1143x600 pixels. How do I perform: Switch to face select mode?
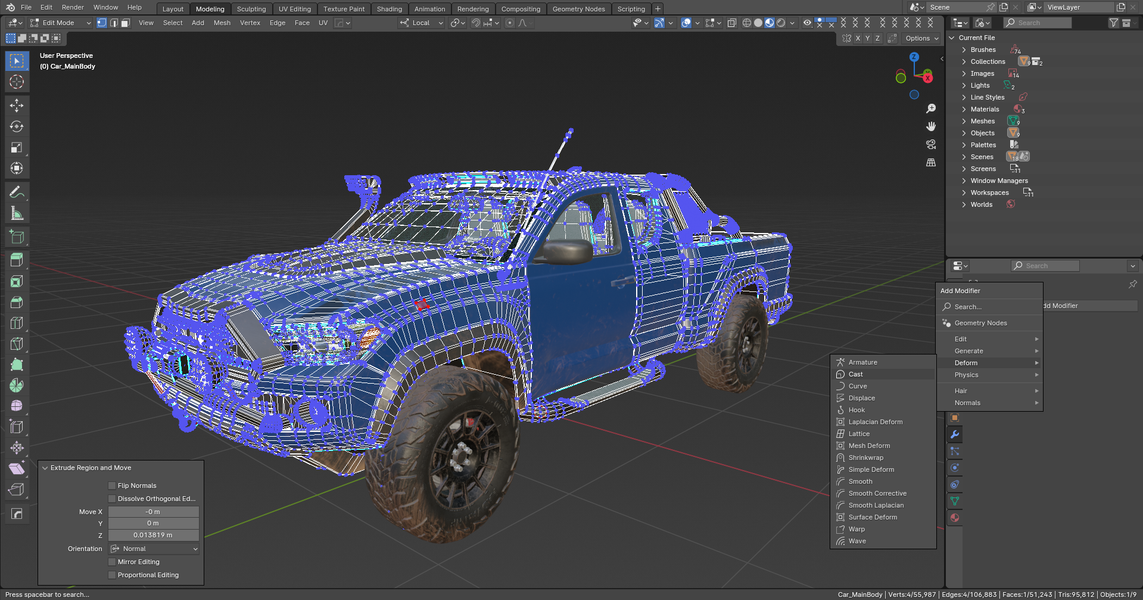[125, 22]
